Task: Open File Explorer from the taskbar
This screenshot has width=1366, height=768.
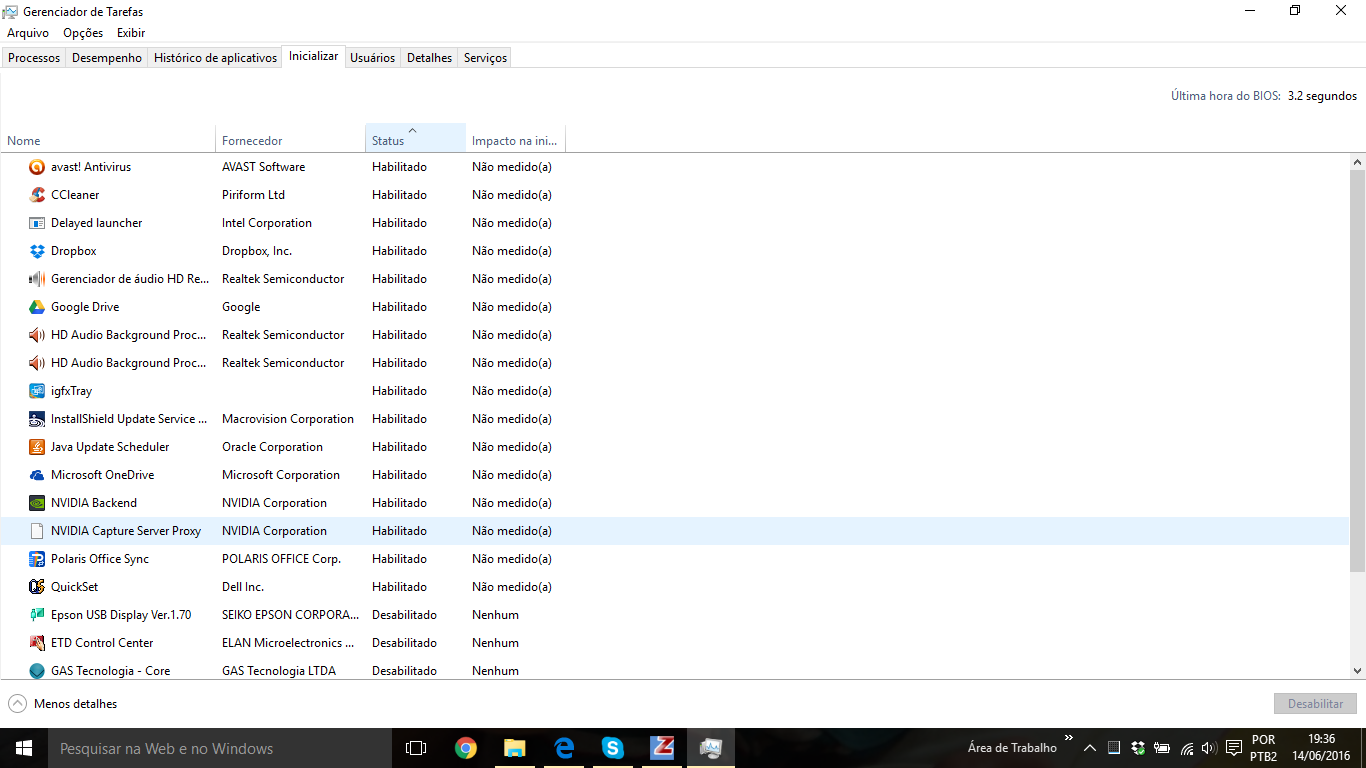Action: click(514, 748)
